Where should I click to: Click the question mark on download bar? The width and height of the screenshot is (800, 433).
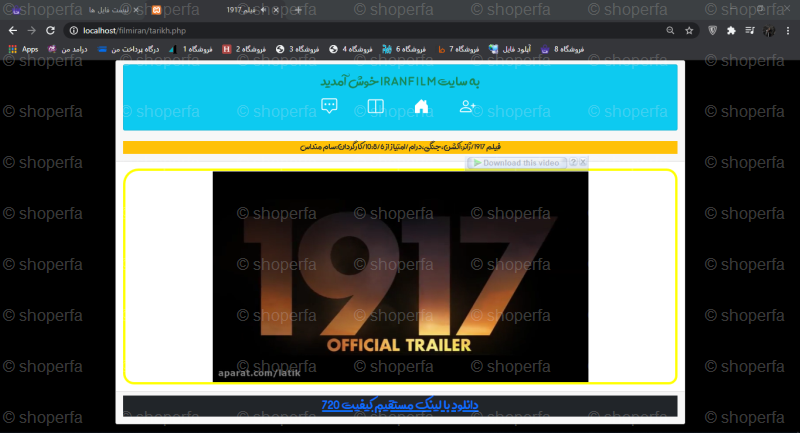pyautogui.click(x=573, y=162)
